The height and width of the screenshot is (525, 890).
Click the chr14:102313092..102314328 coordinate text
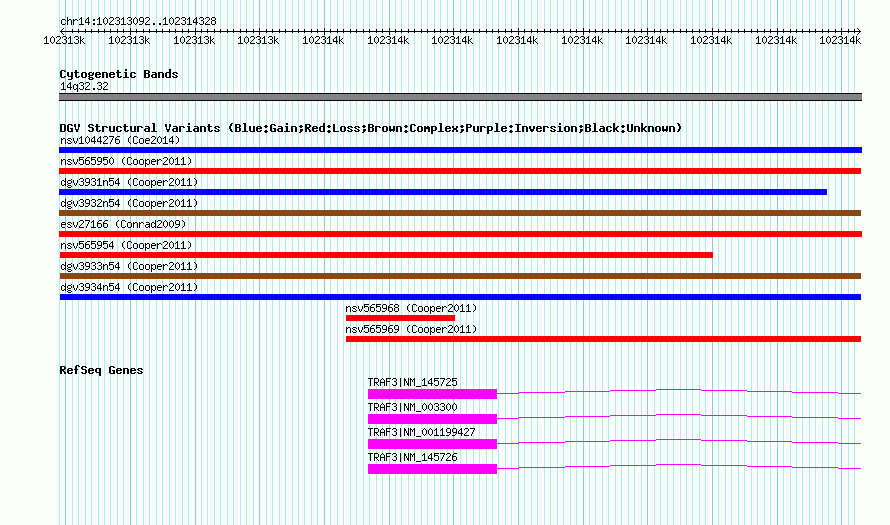[x=138, y=22]
